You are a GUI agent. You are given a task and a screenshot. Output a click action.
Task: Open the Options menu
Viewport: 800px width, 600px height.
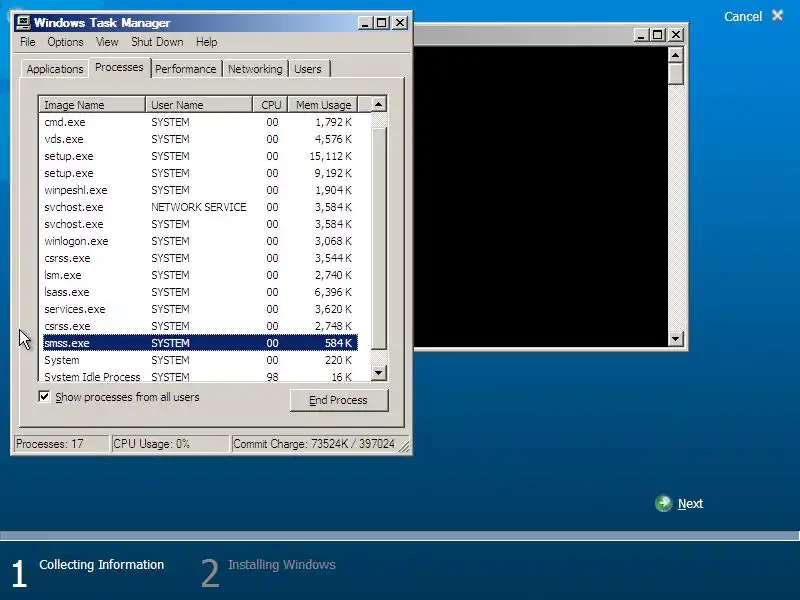(65, 42)
